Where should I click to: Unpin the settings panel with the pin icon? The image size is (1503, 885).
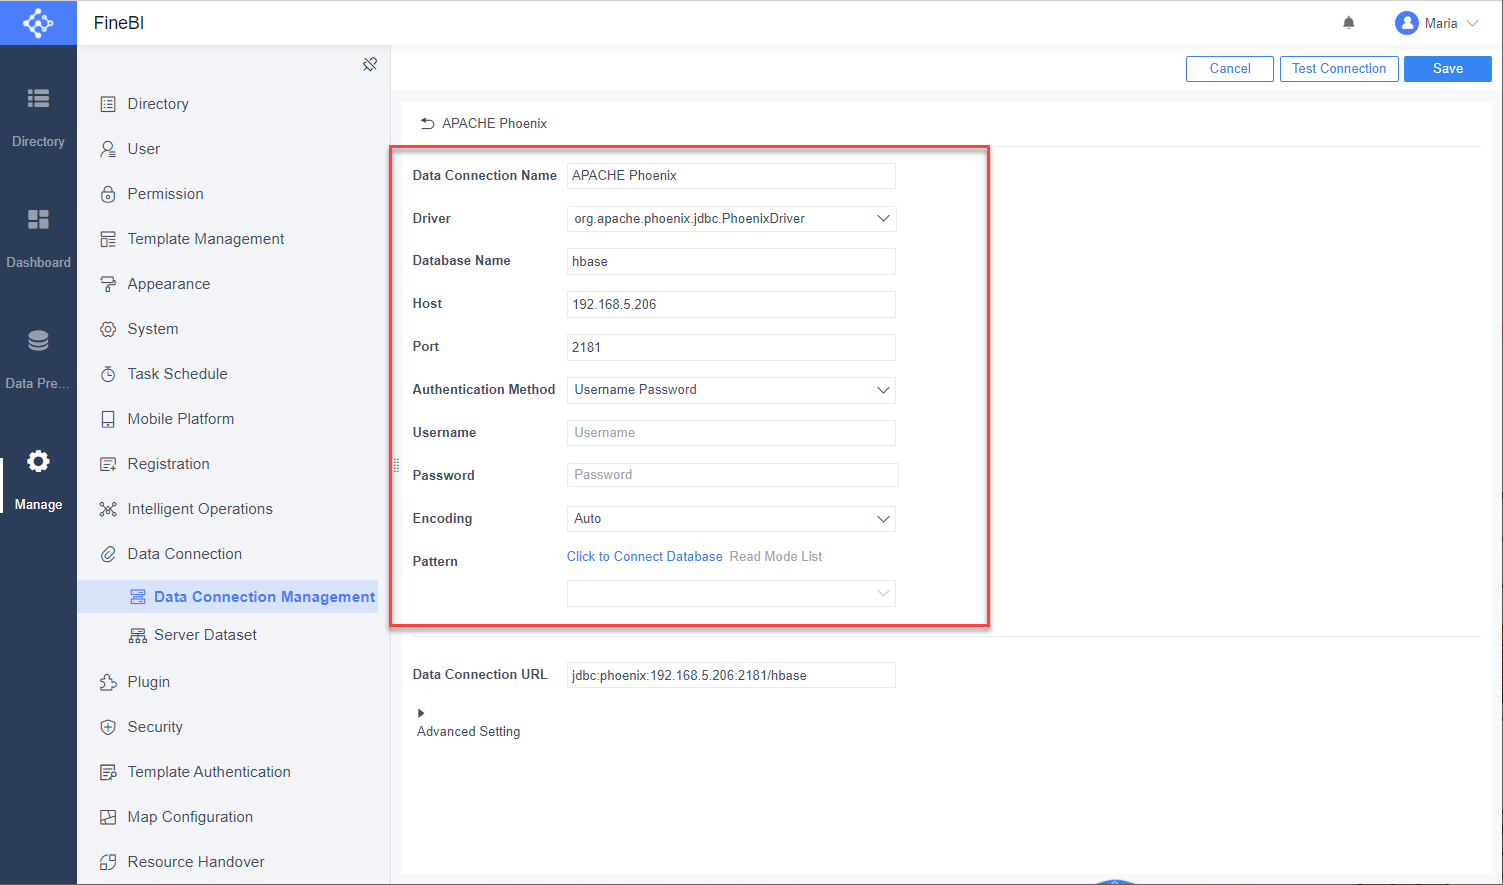coord(370,64)
